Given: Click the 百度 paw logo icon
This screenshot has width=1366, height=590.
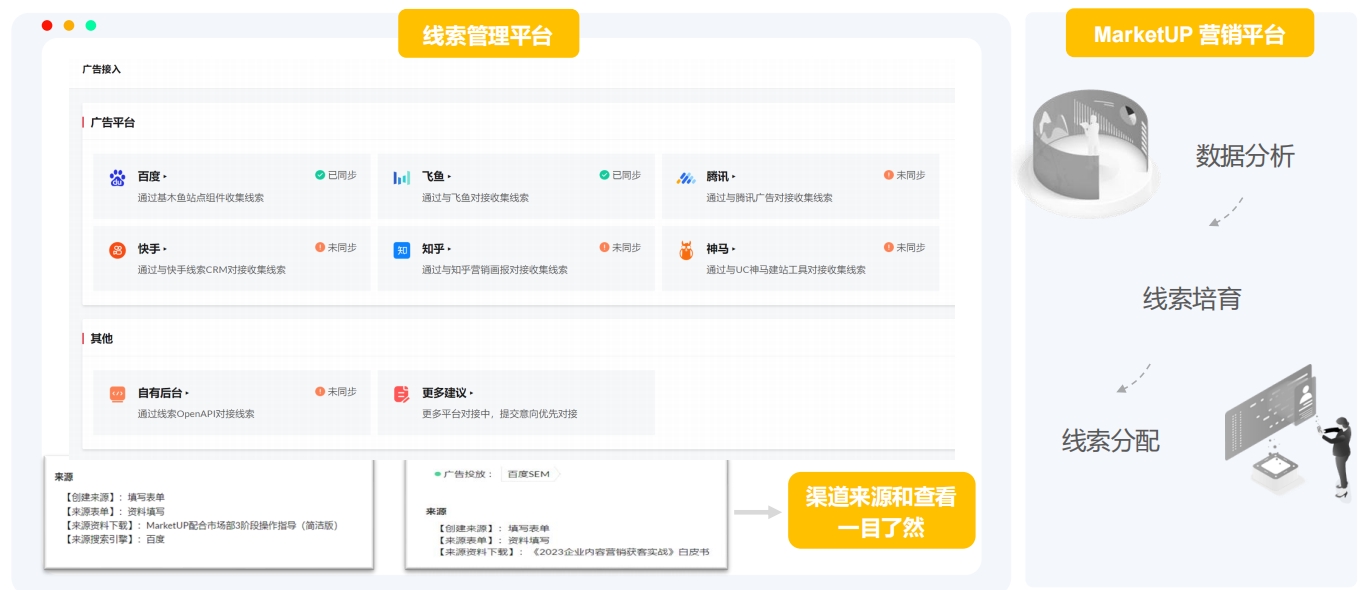Looking at the screenshot, I should [117, 178].
